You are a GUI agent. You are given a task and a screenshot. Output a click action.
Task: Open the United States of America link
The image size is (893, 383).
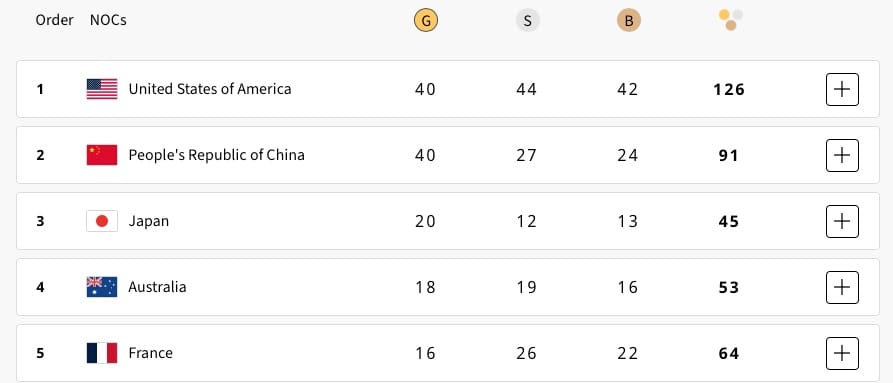[210, 89]
